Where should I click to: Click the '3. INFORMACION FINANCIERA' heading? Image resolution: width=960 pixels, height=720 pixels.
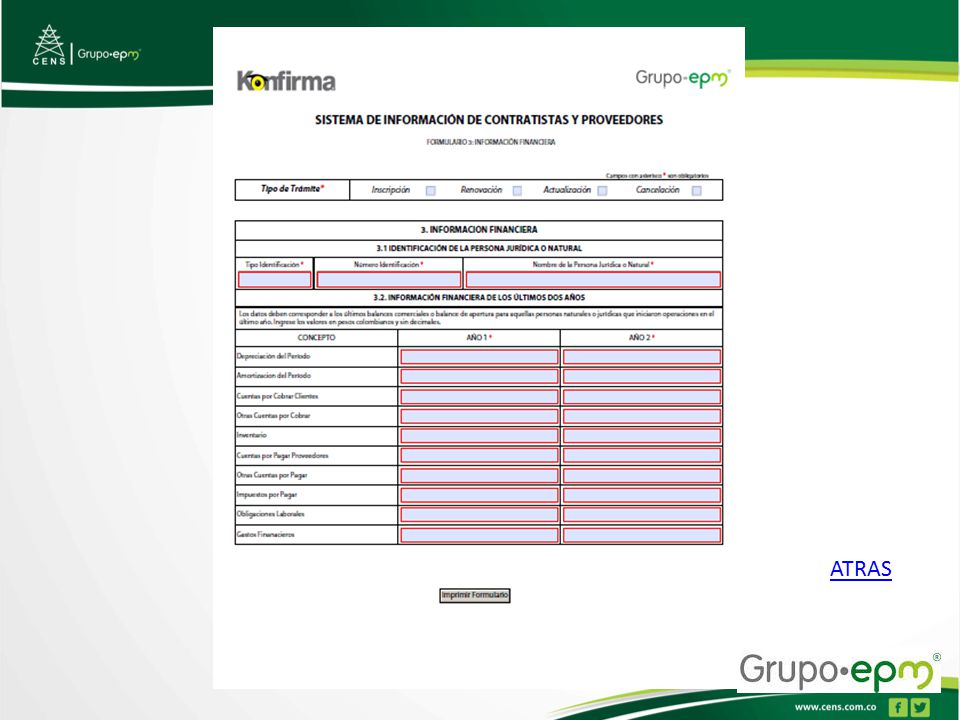[479, 230]
